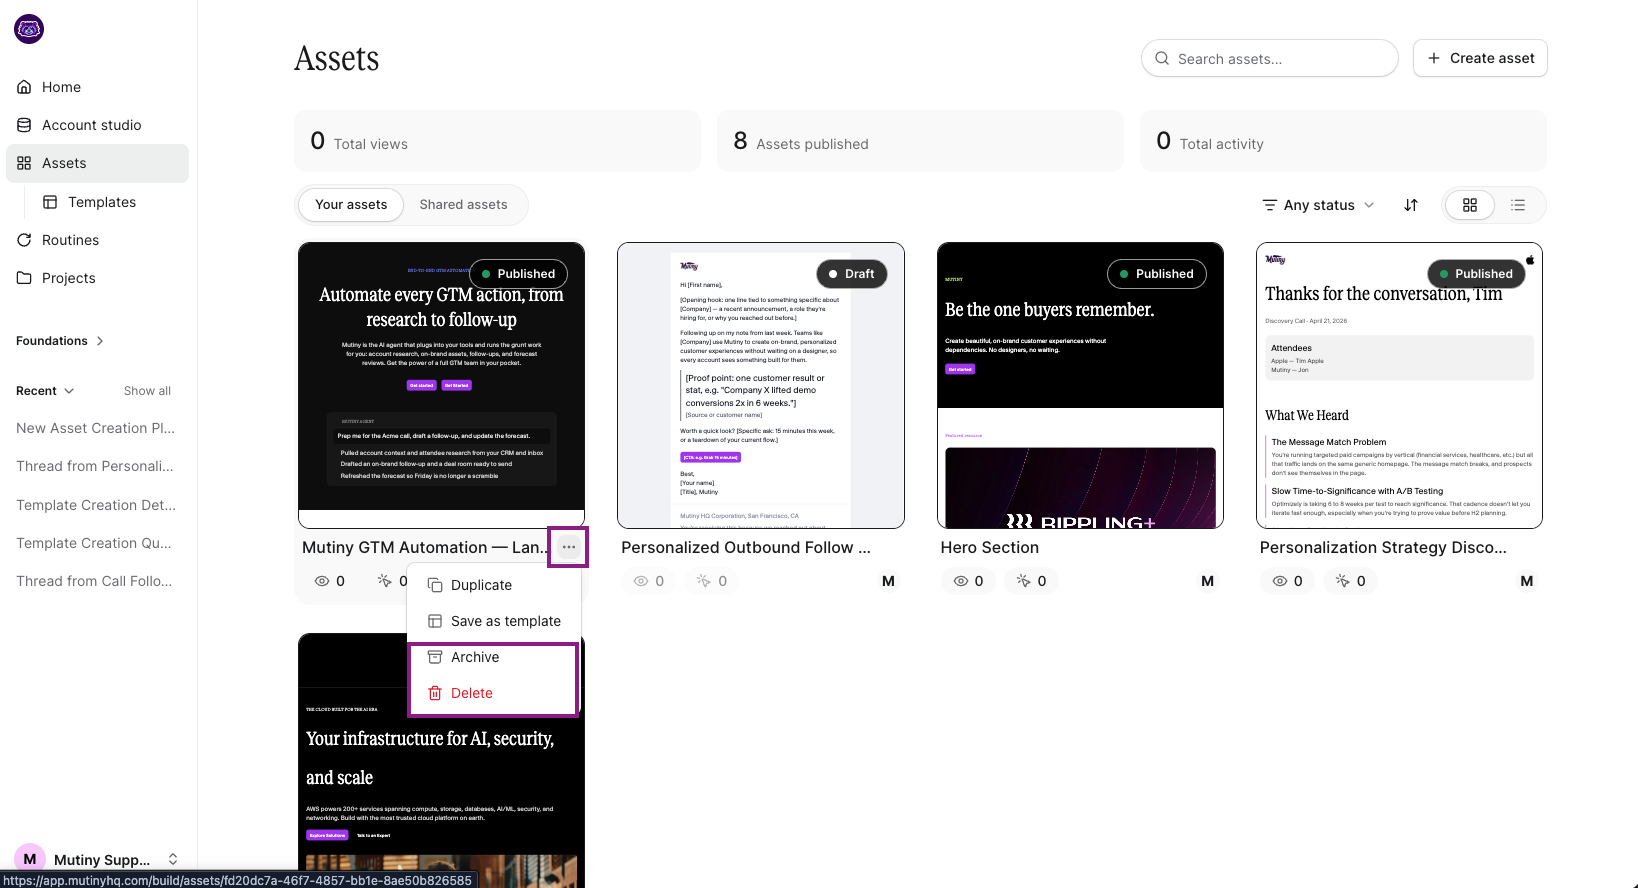
Task: Open the Hero Section thumbnail
Action: tap(1080, 385)
